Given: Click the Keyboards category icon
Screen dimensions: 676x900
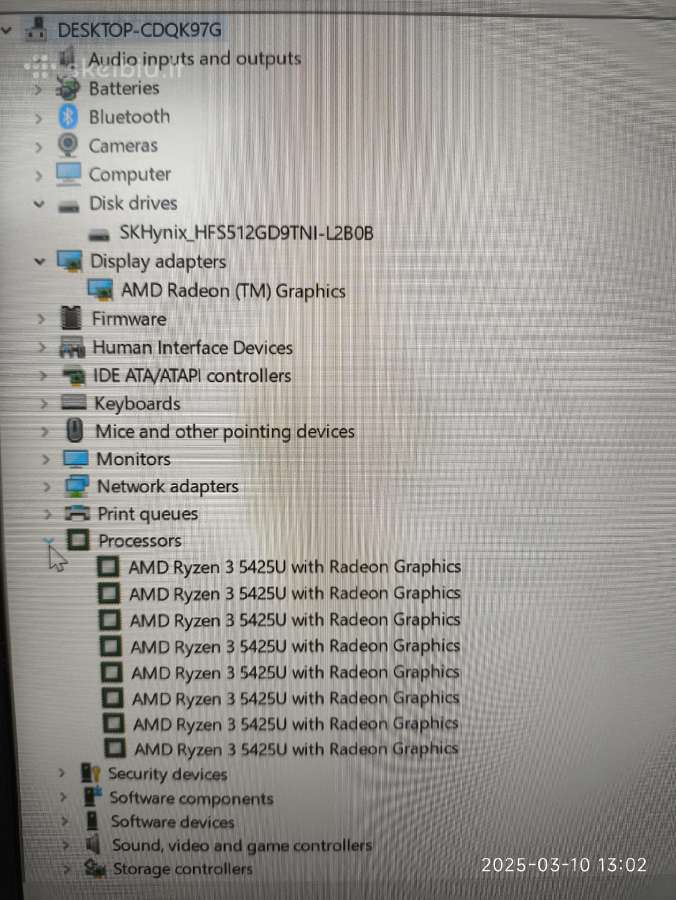Looking at the screenshot, I should coord(73,403).
